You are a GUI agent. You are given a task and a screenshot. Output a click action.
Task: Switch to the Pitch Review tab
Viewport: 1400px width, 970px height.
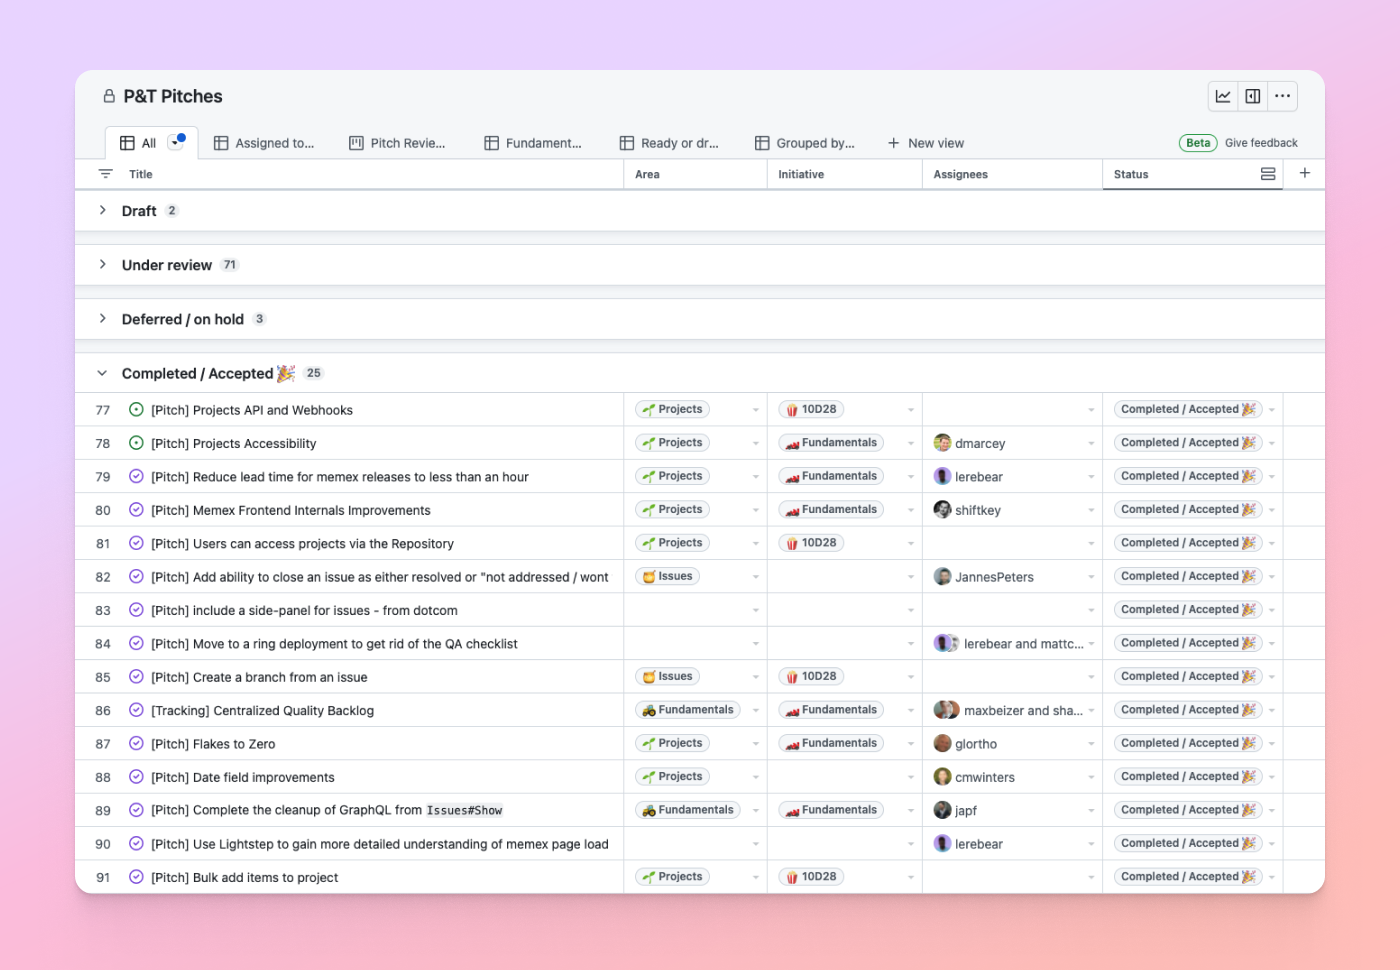[x=397, y=143]
